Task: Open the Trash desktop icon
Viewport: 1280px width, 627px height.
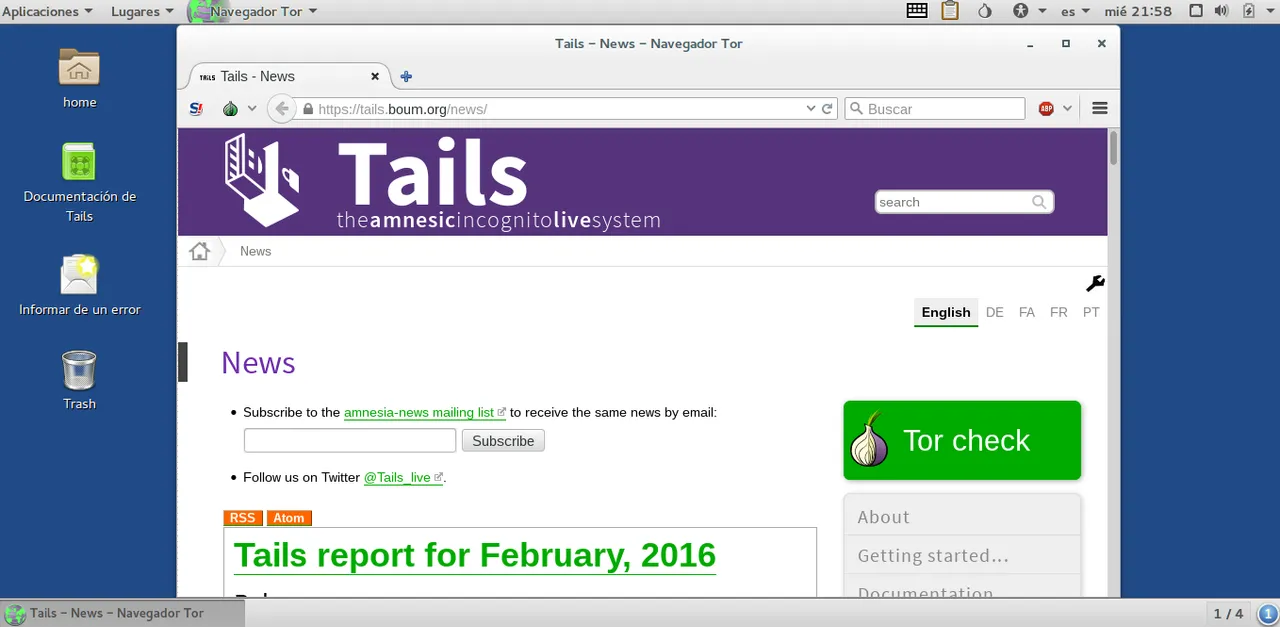Action: tap(79, 380)
